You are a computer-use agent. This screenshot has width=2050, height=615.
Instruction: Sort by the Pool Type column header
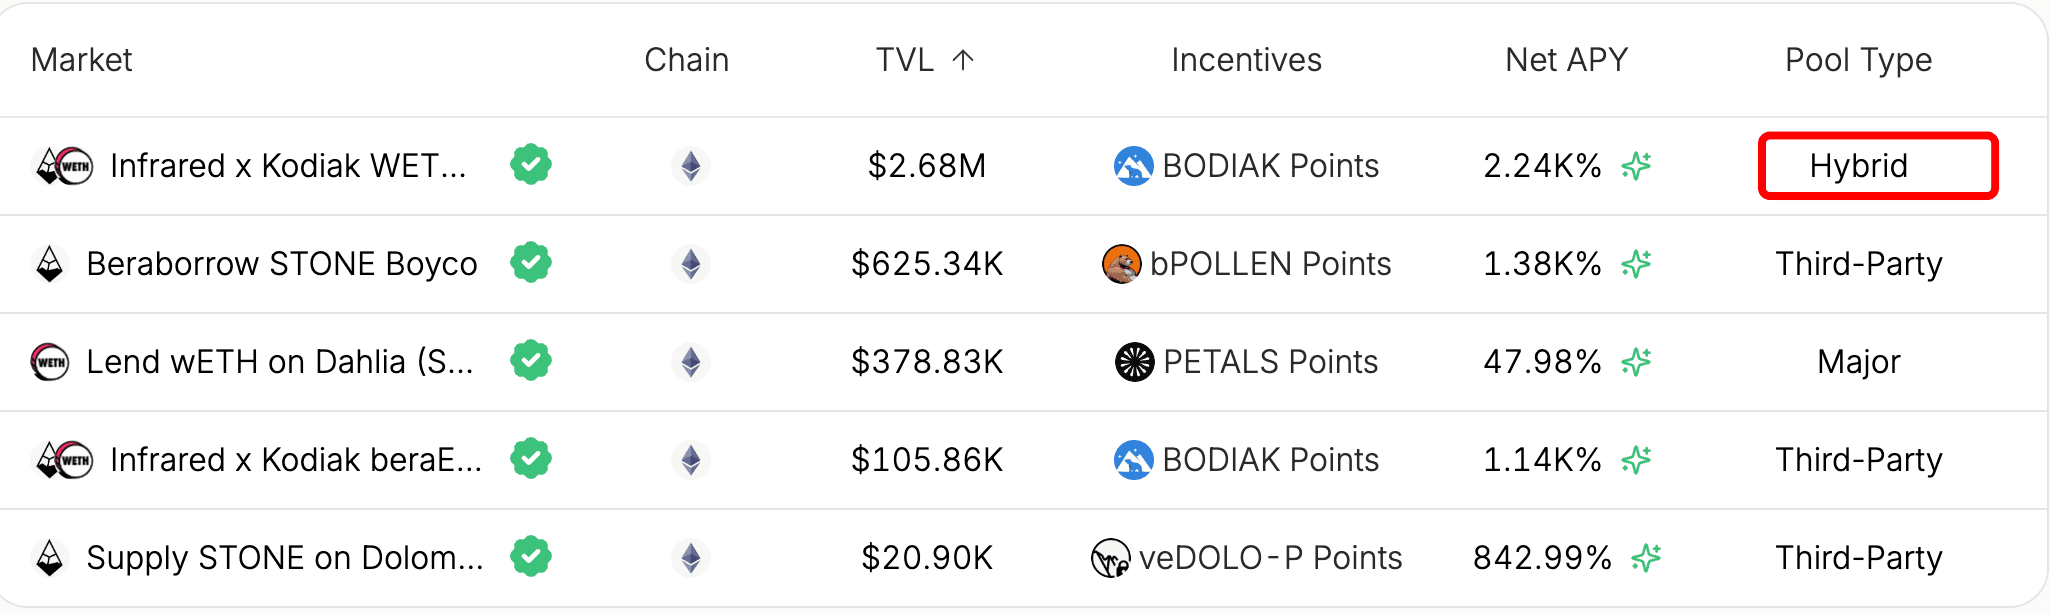(x=1859, y=60)
